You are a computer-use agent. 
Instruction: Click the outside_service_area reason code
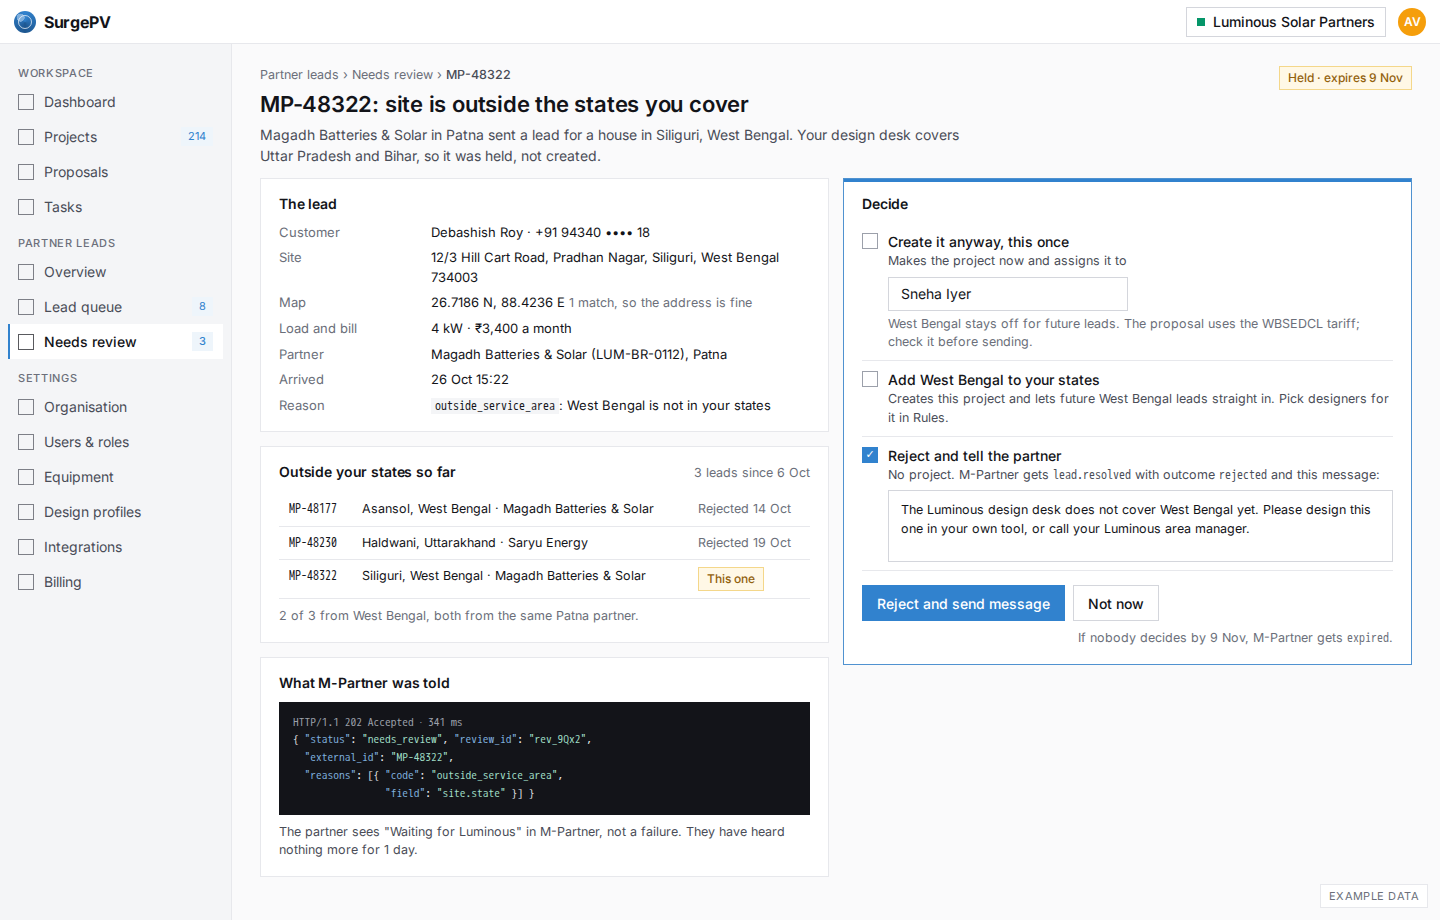tap(495, 406)
